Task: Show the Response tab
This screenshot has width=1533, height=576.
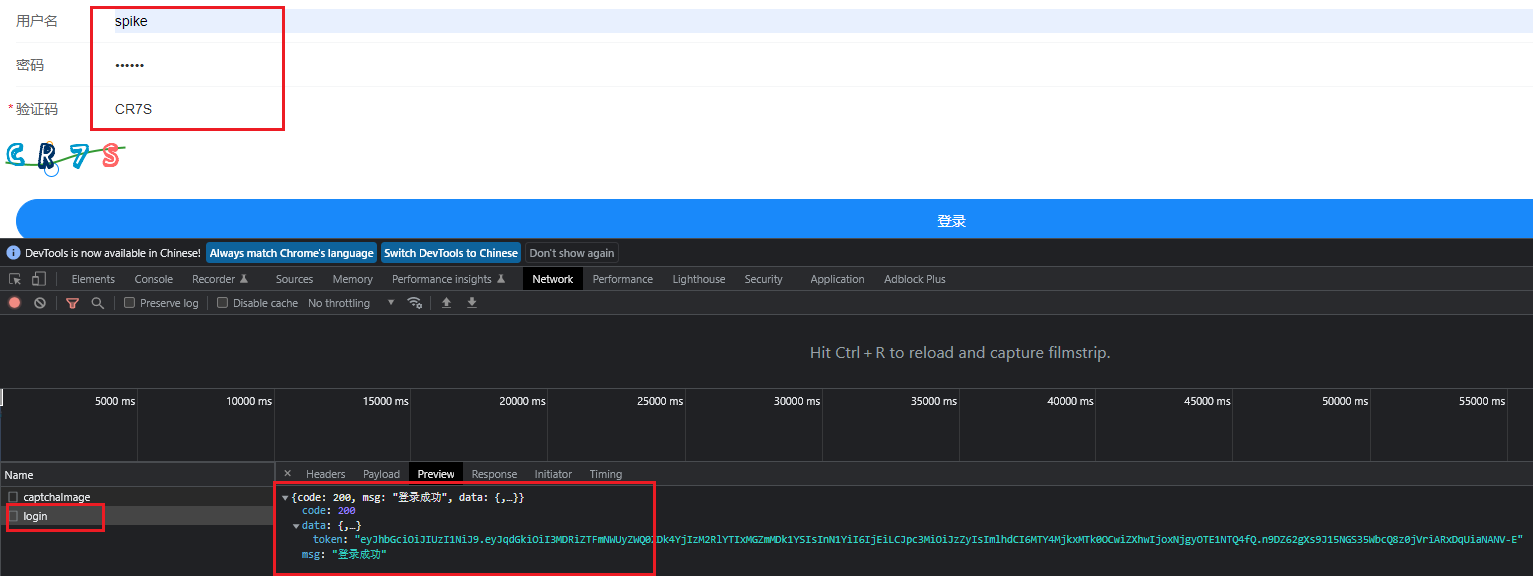Action: [x=495, y=474]
